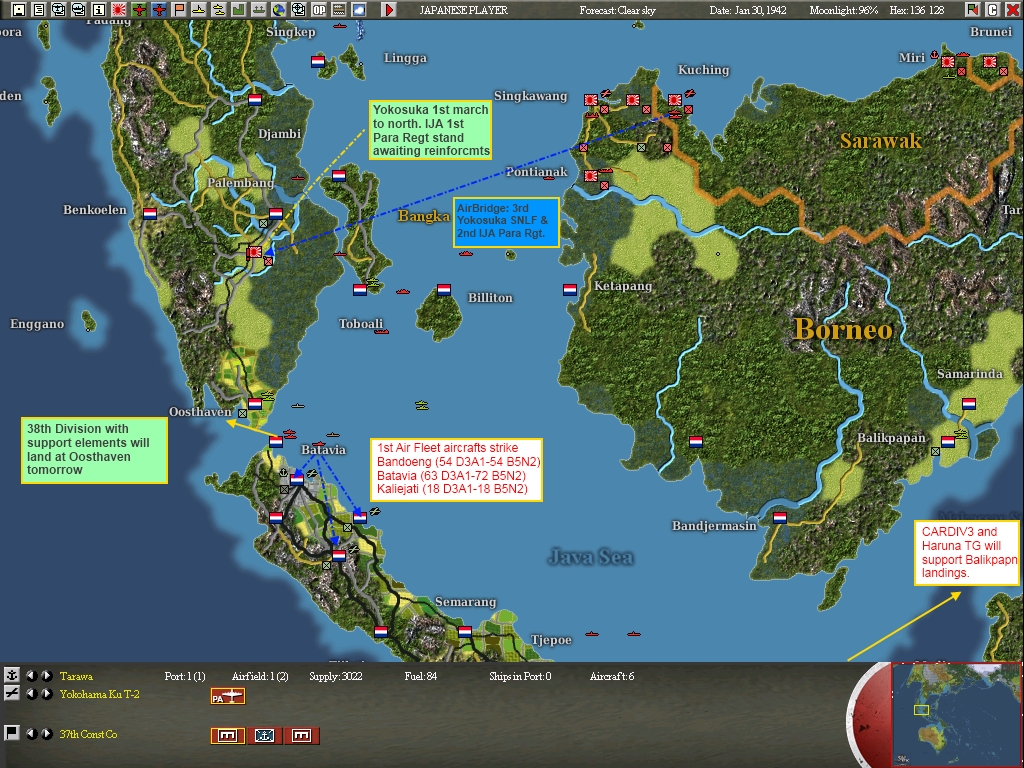This screenshot has width=1024, height=768.
Task: Select the PA patrol aircraft unit icon
Action: click(x=228, y=697)
